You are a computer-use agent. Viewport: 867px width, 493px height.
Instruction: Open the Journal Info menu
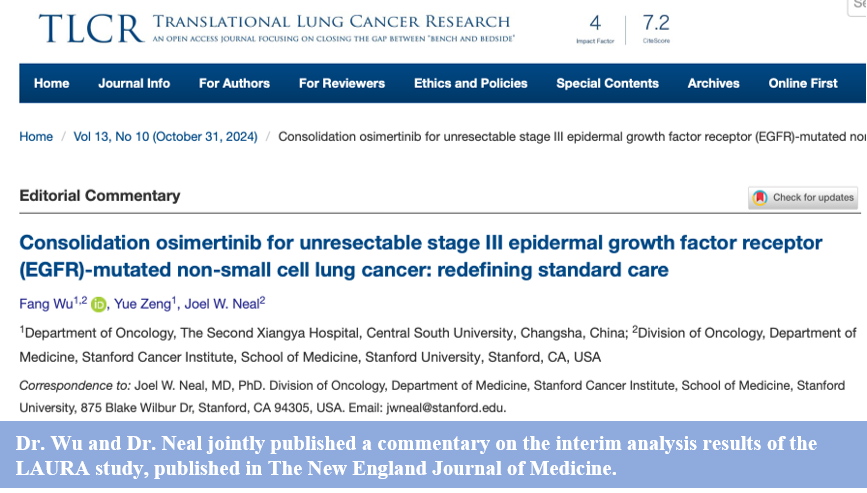[134, 84]
